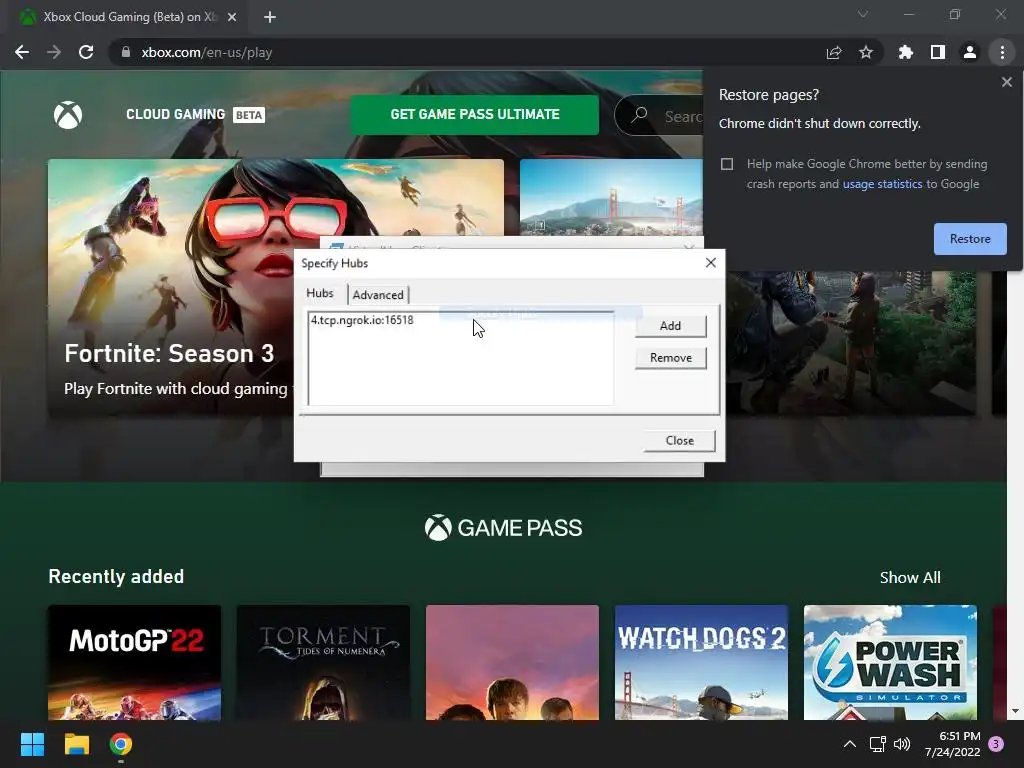Click the browser forward arrow
This screenshot has height=768, width=1024.
(x=54, y=52)
